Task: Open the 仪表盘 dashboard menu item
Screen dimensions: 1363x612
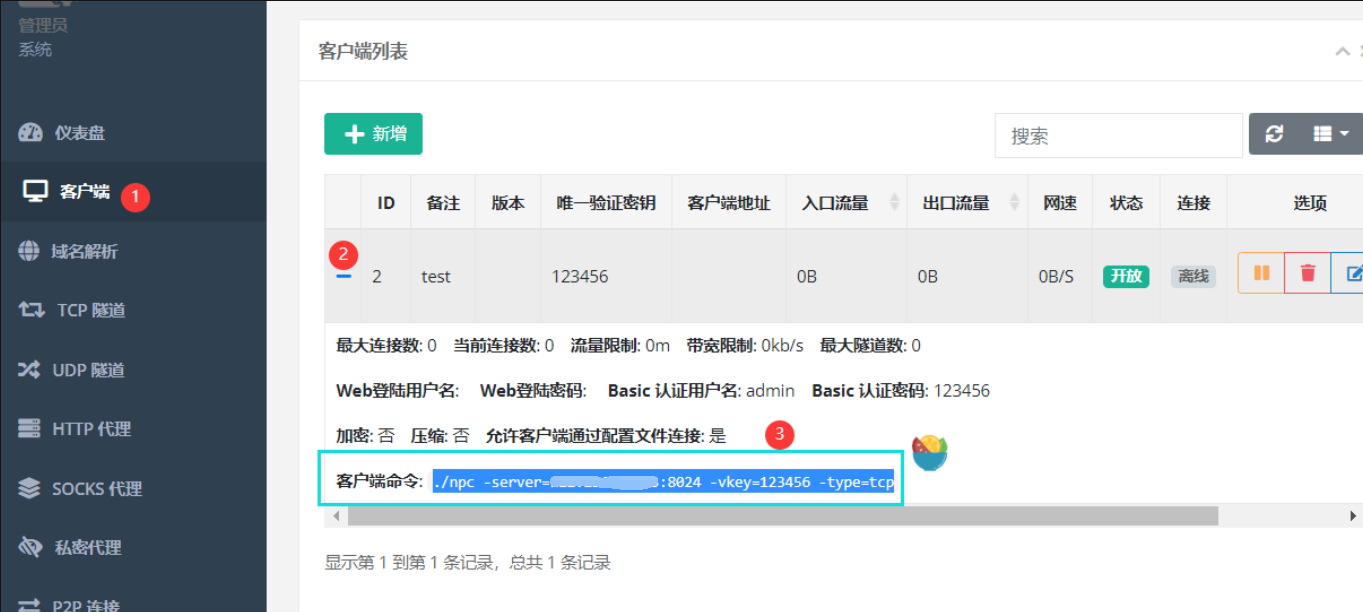Action: [x=133, y=133]
